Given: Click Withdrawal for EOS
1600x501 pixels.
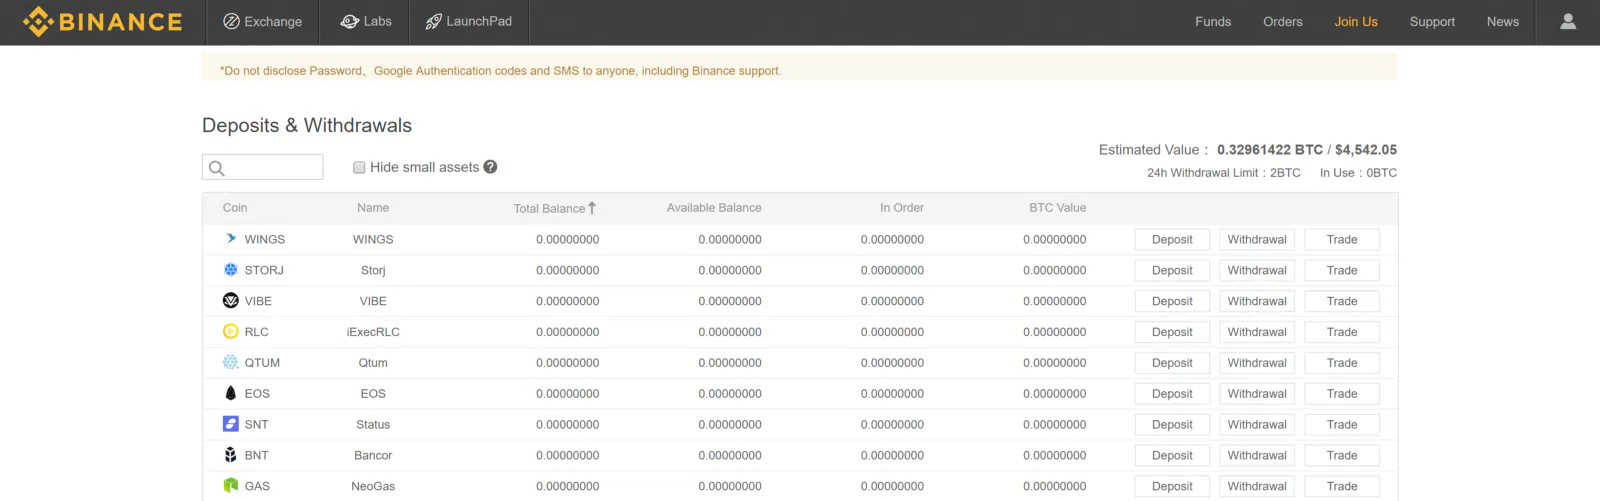Looking at the screenshot, I should pos(1257,394).
